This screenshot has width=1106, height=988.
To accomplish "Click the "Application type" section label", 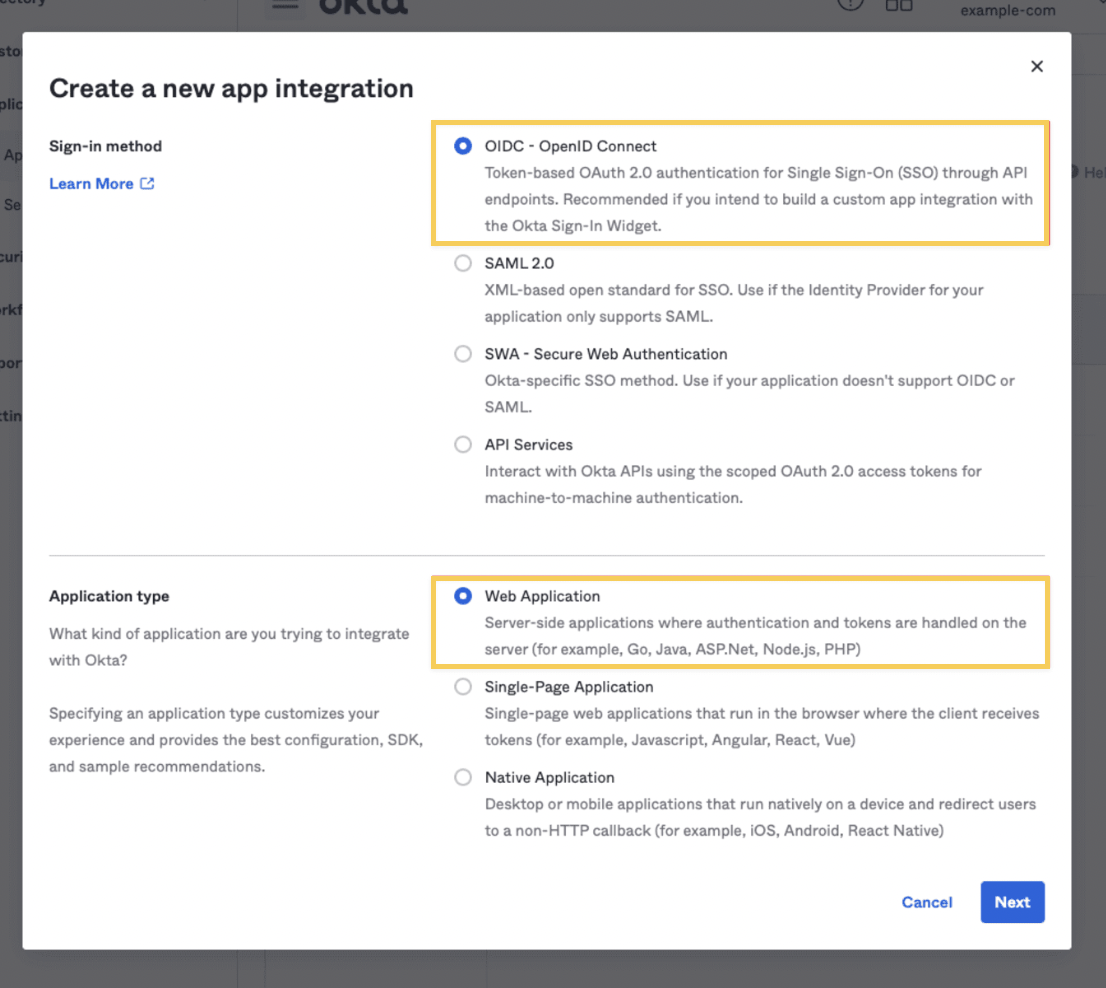I will click(109, 596).
